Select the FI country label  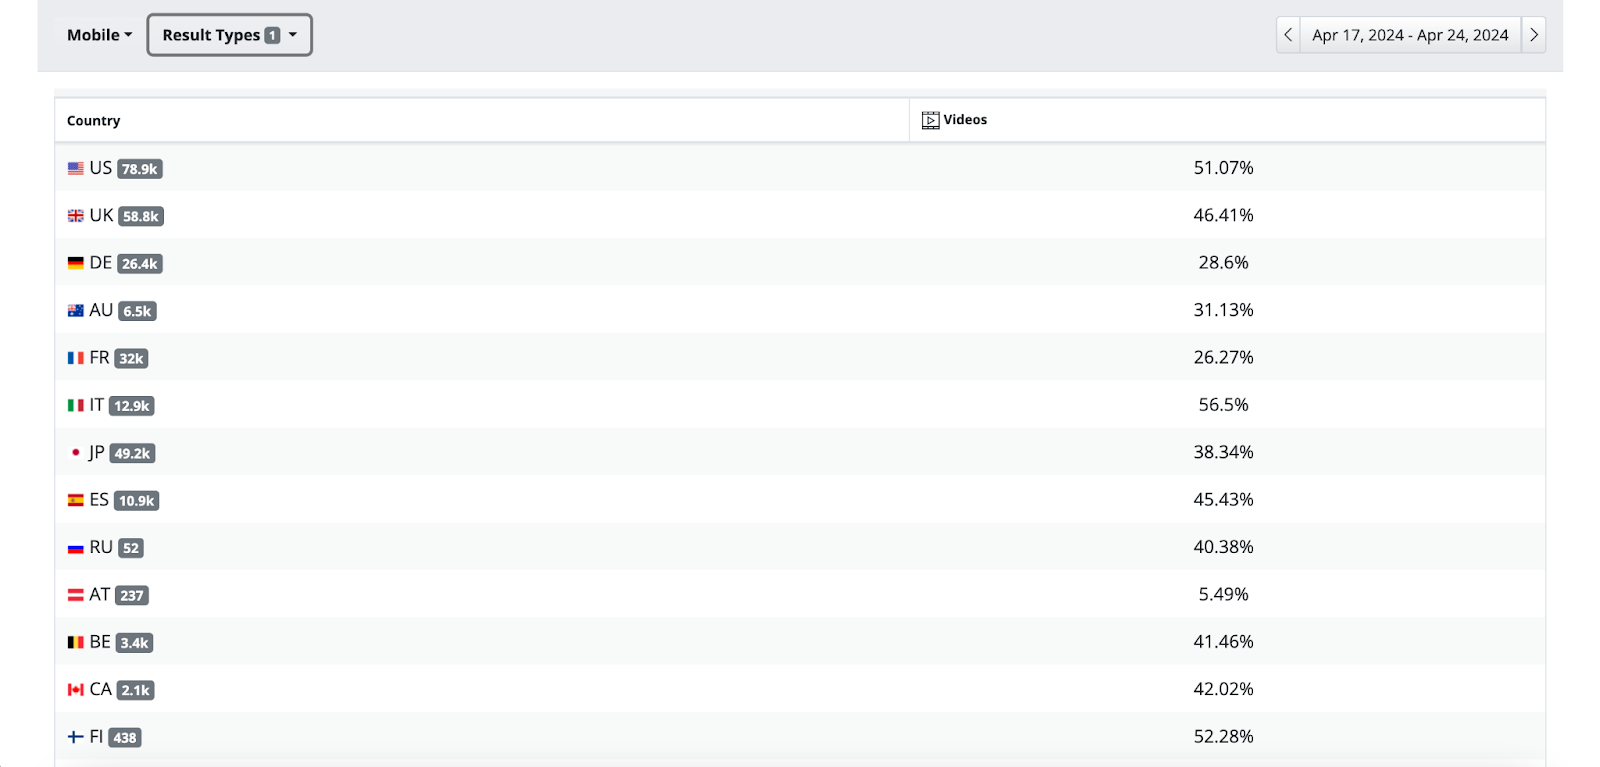(x=97, y=737)
